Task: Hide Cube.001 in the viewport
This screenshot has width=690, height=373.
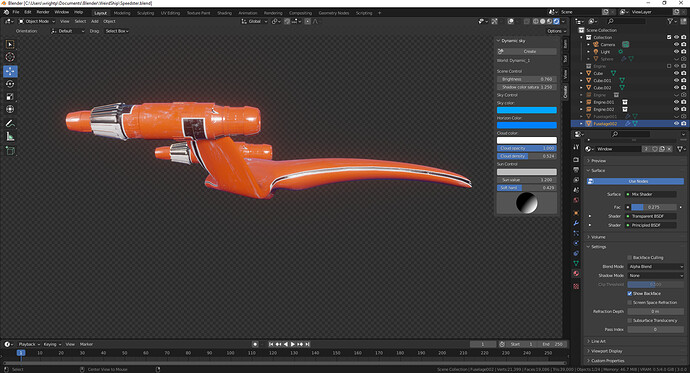Action: (x=676, y=80)
